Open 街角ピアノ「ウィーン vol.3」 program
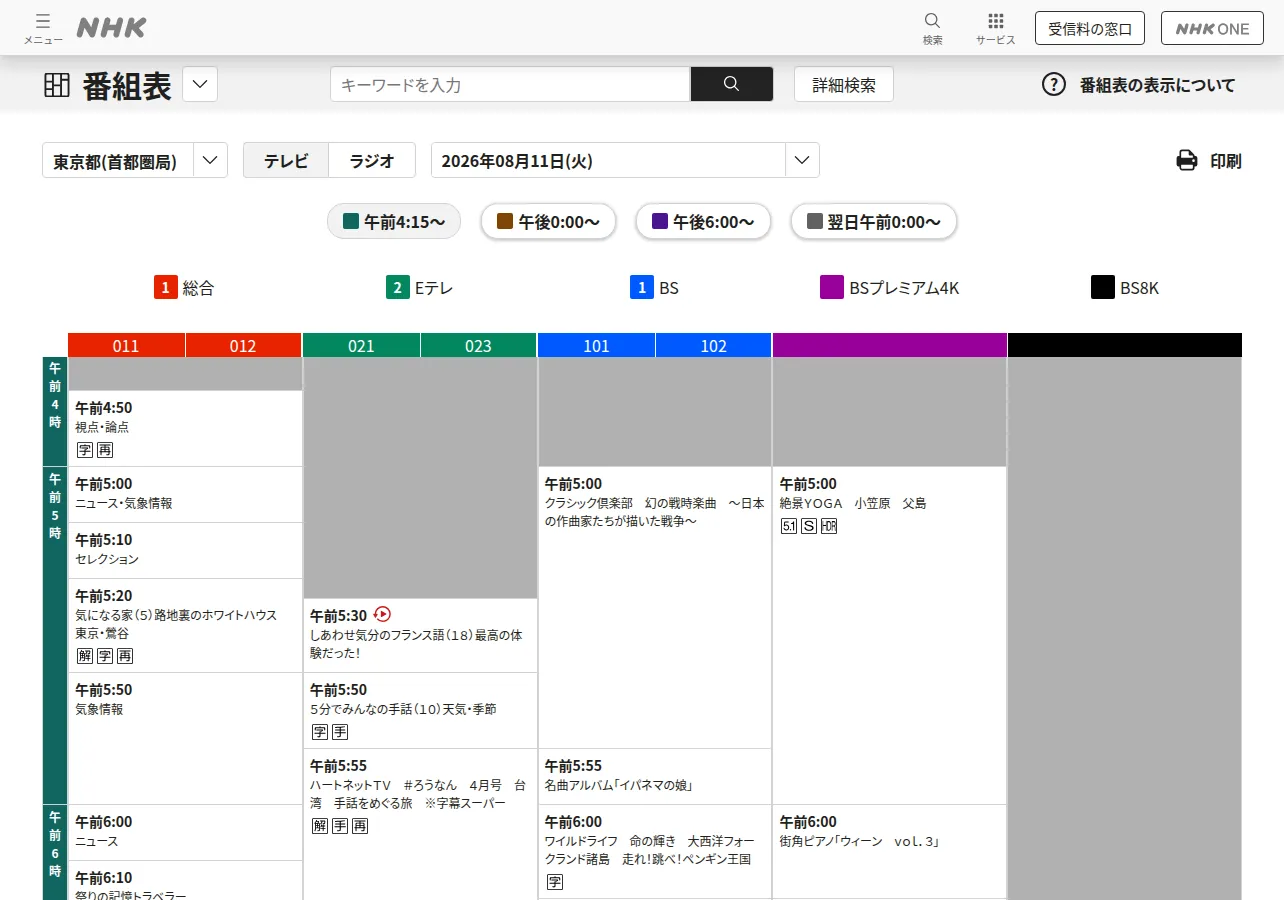The image size is (1284, 900). coord(890,851)
